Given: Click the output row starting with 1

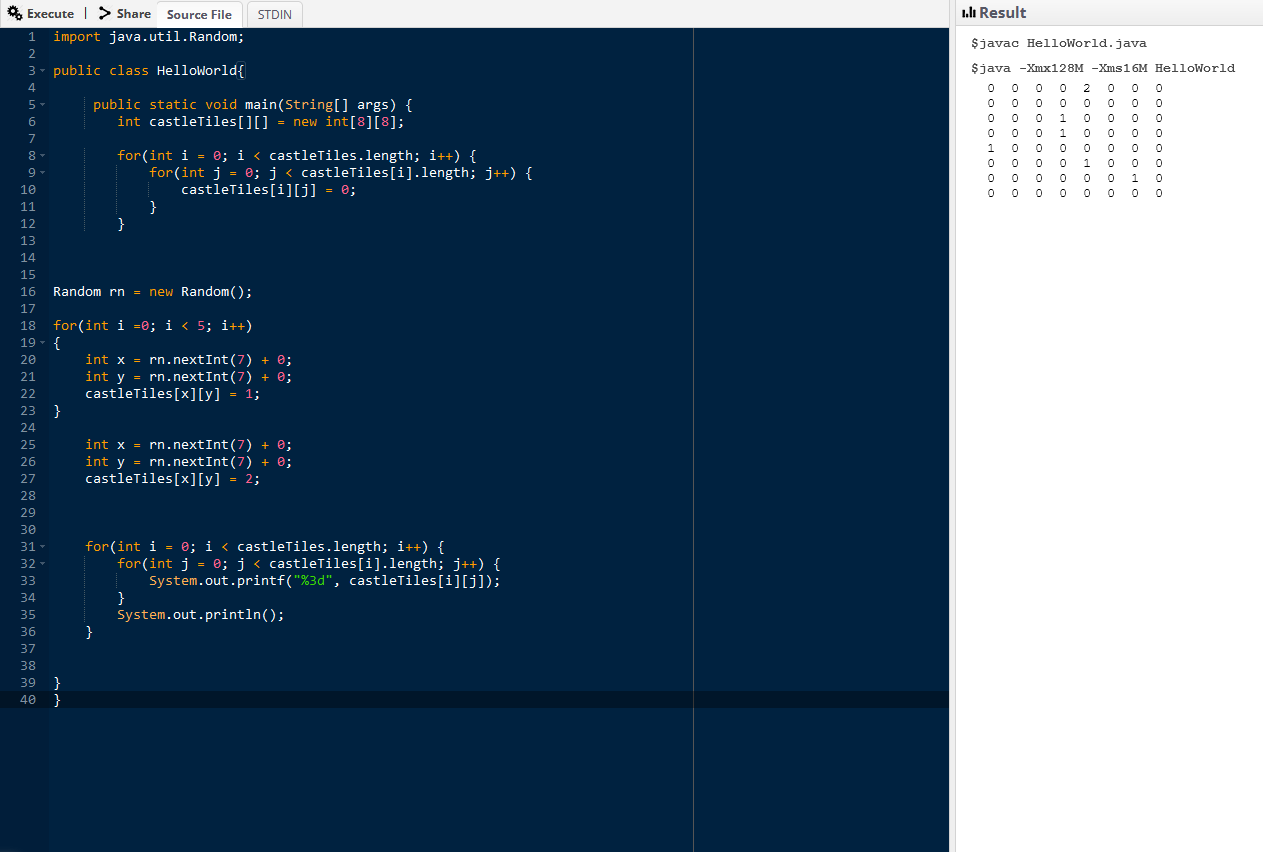Looking at the screenshot, I should tap(1075, 148).
